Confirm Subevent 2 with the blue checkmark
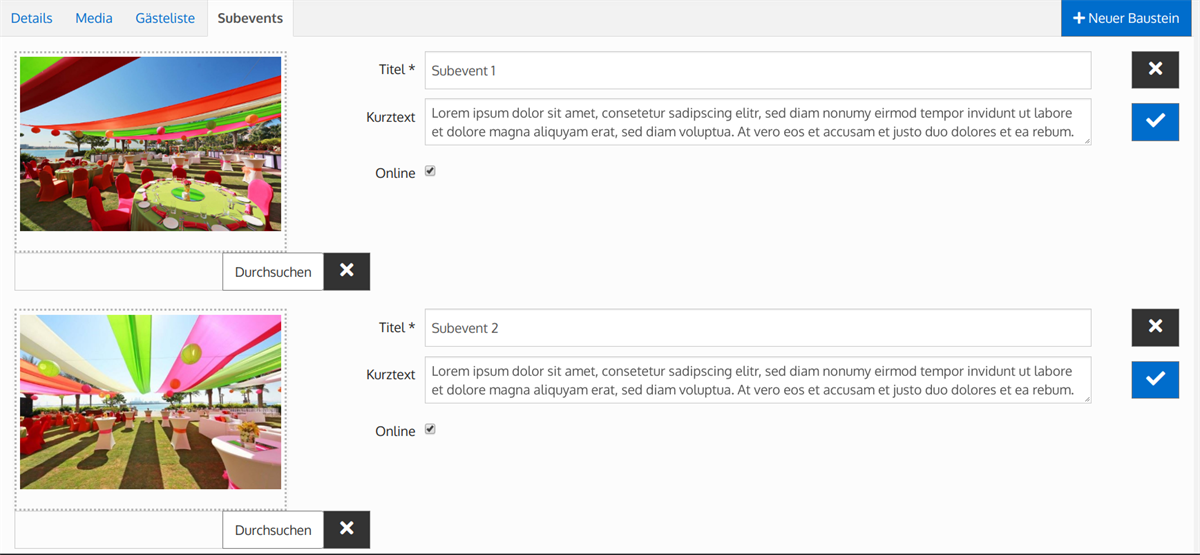 1155,379
